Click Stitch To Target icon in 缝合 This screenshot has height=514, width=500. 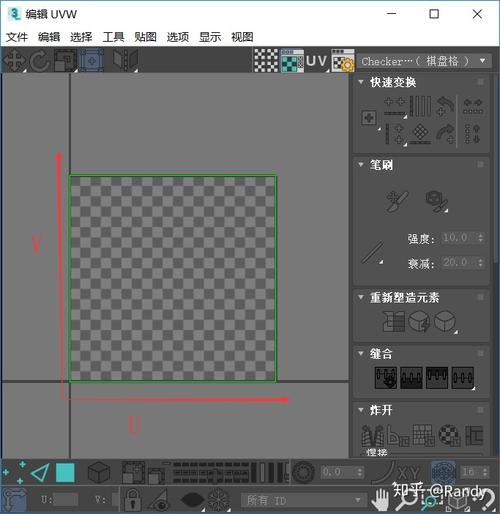(x=386, y=378)
